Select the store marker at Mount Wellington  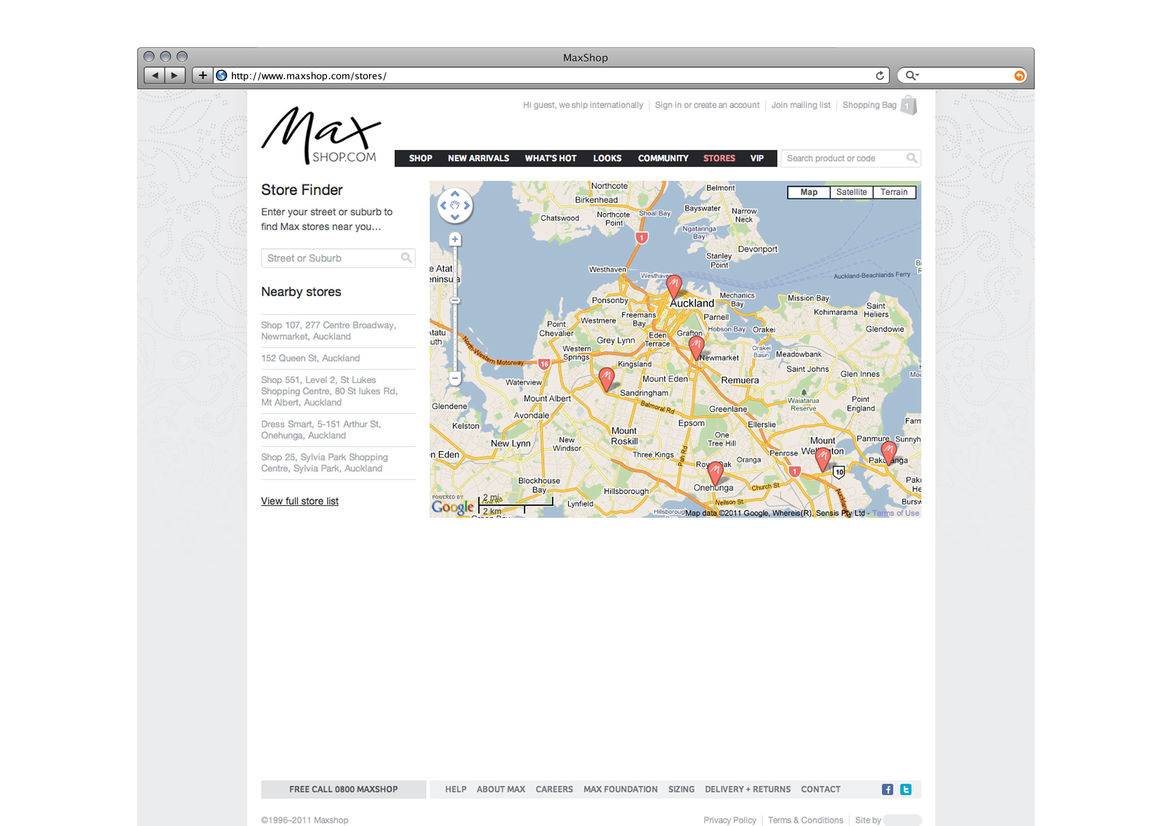[823, 459]
